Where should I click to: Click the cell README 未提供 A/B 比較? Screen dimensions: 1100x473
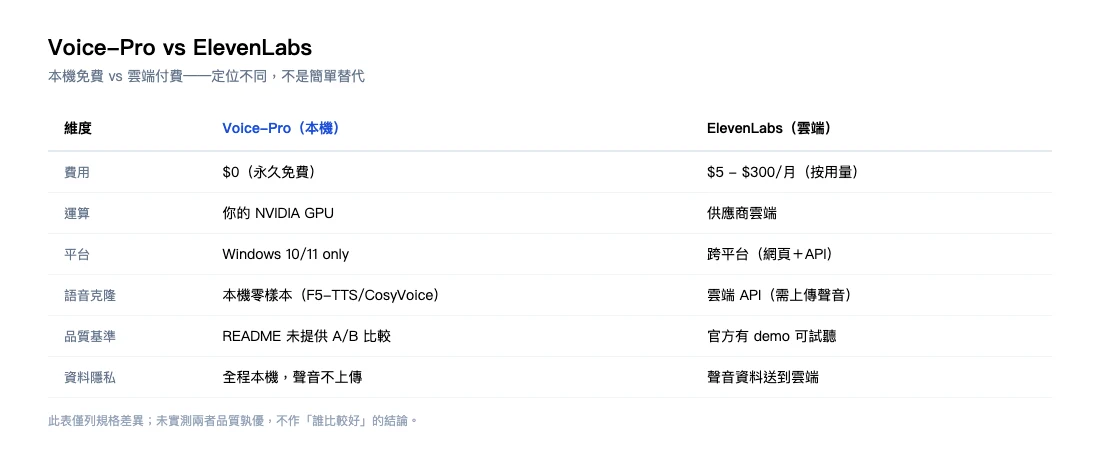pos(307,337)
